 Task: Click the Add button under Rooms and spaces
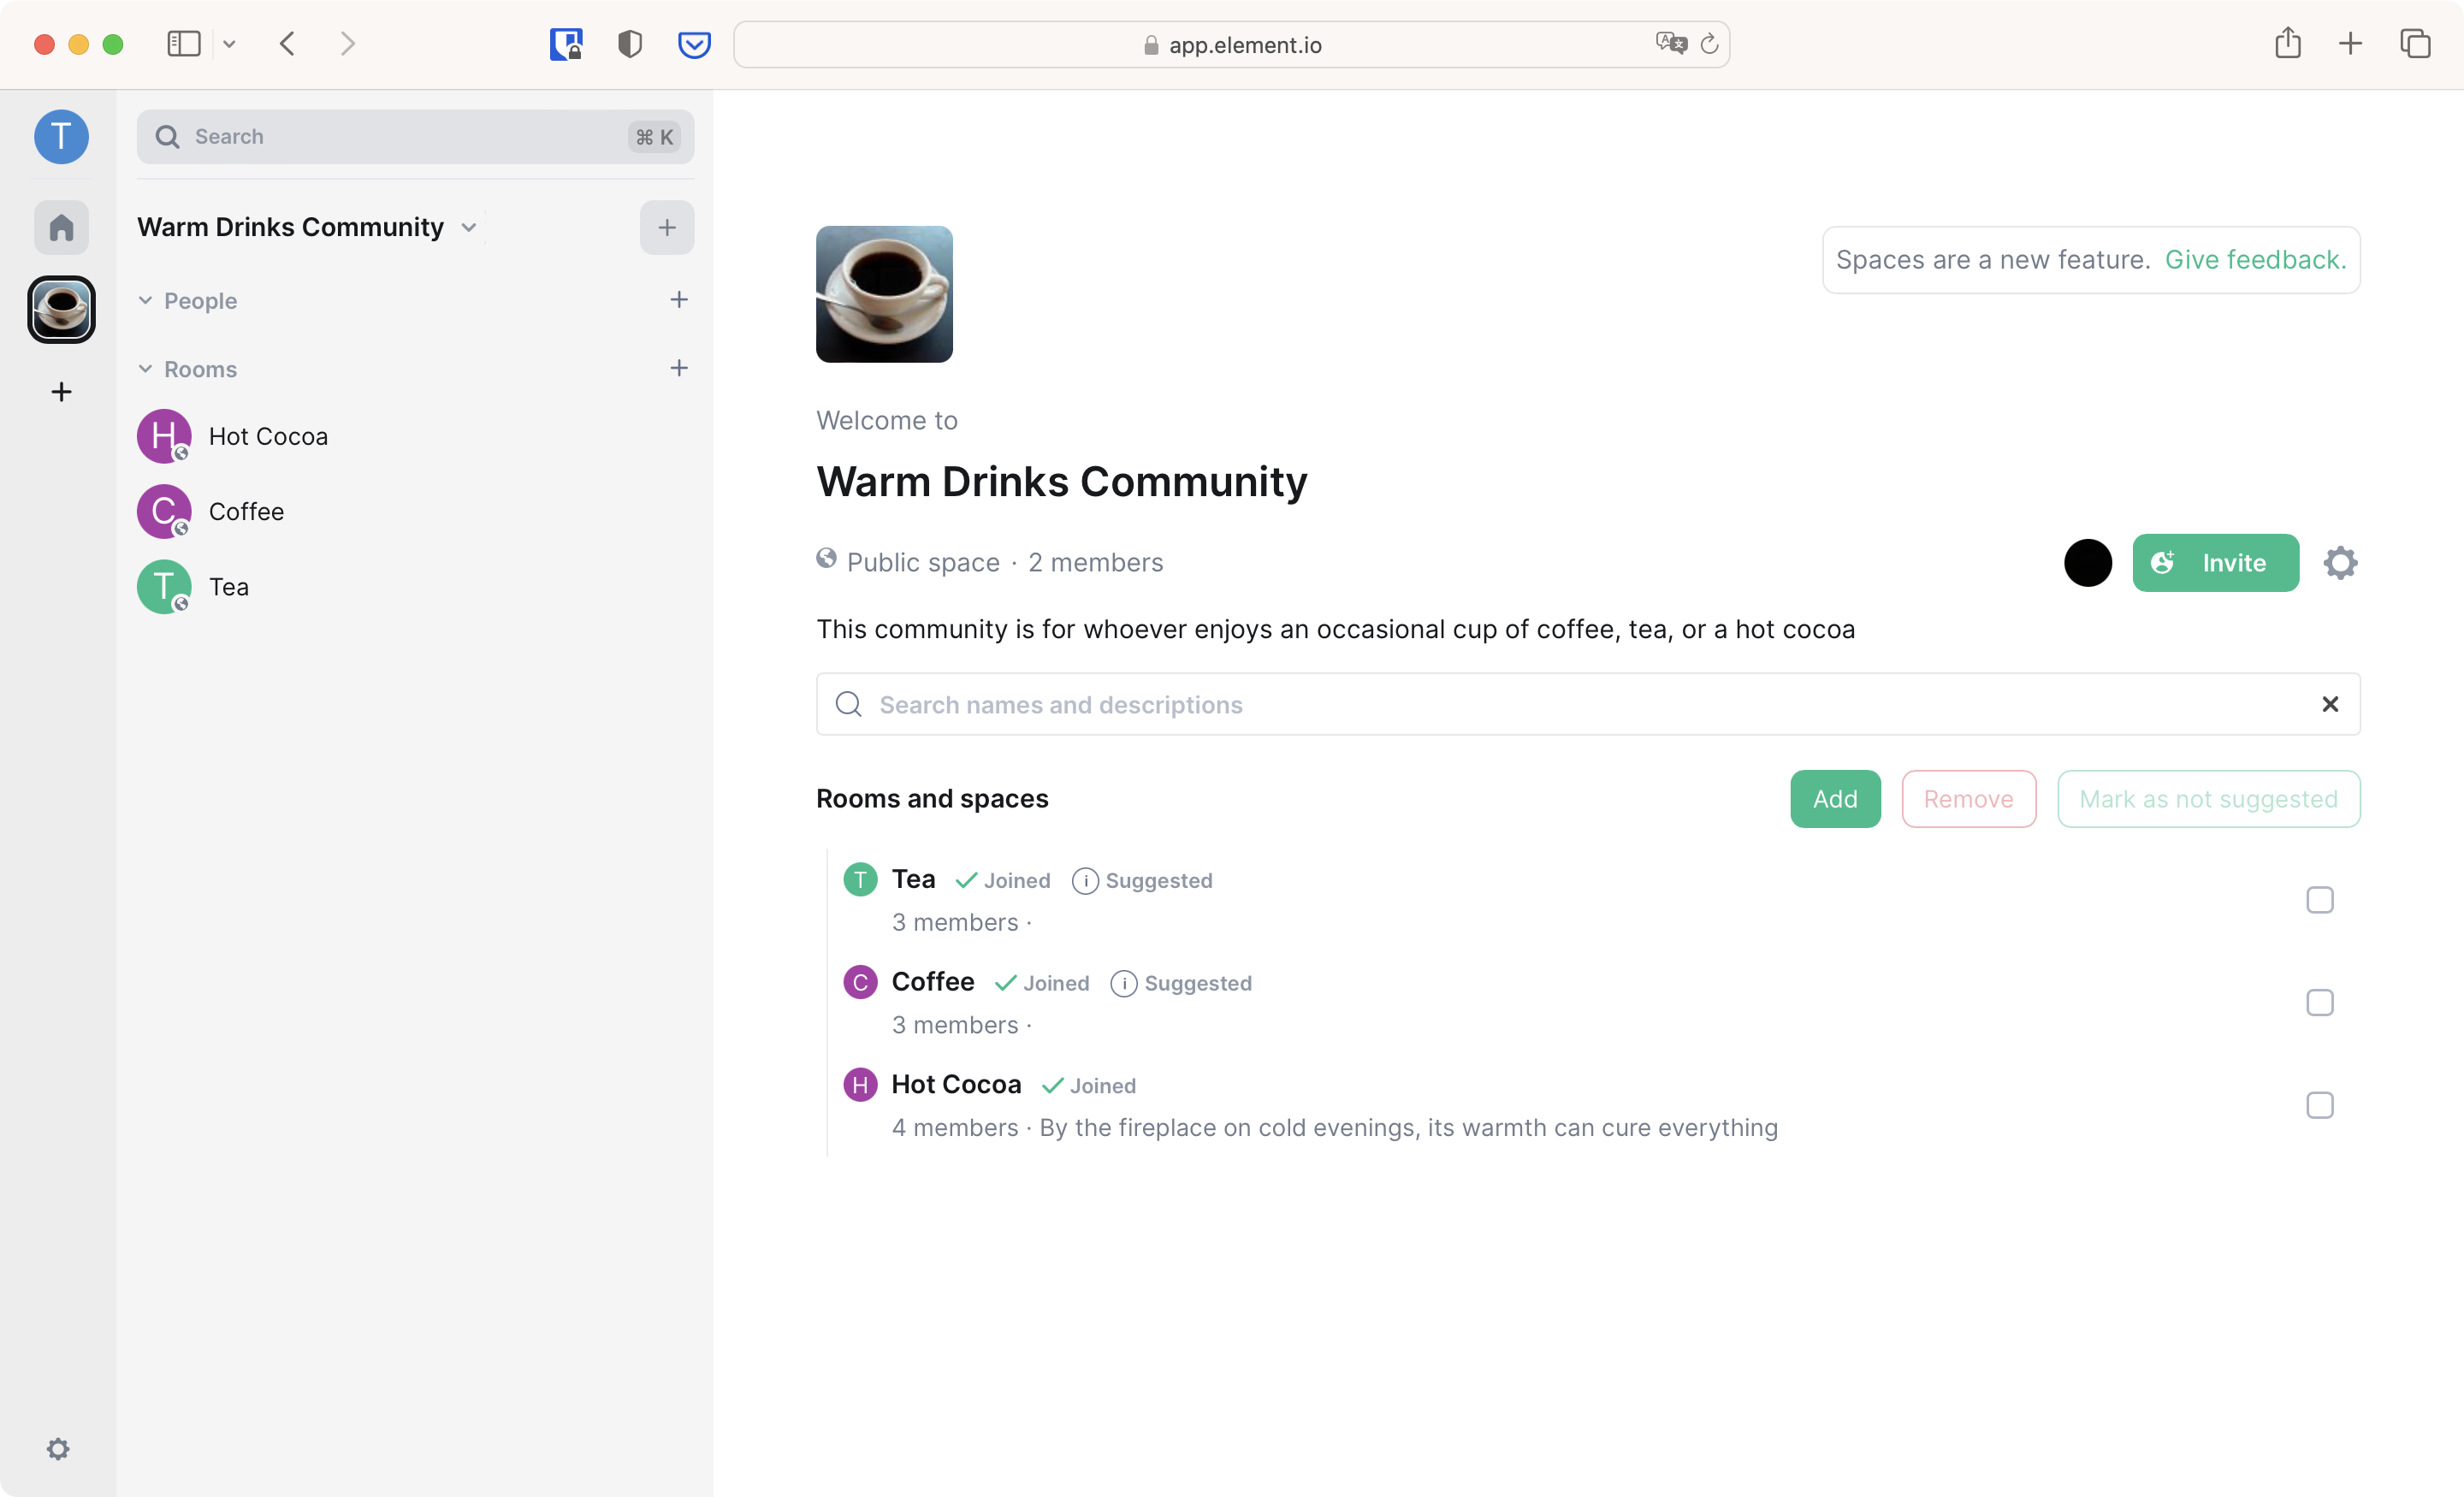1835,798
